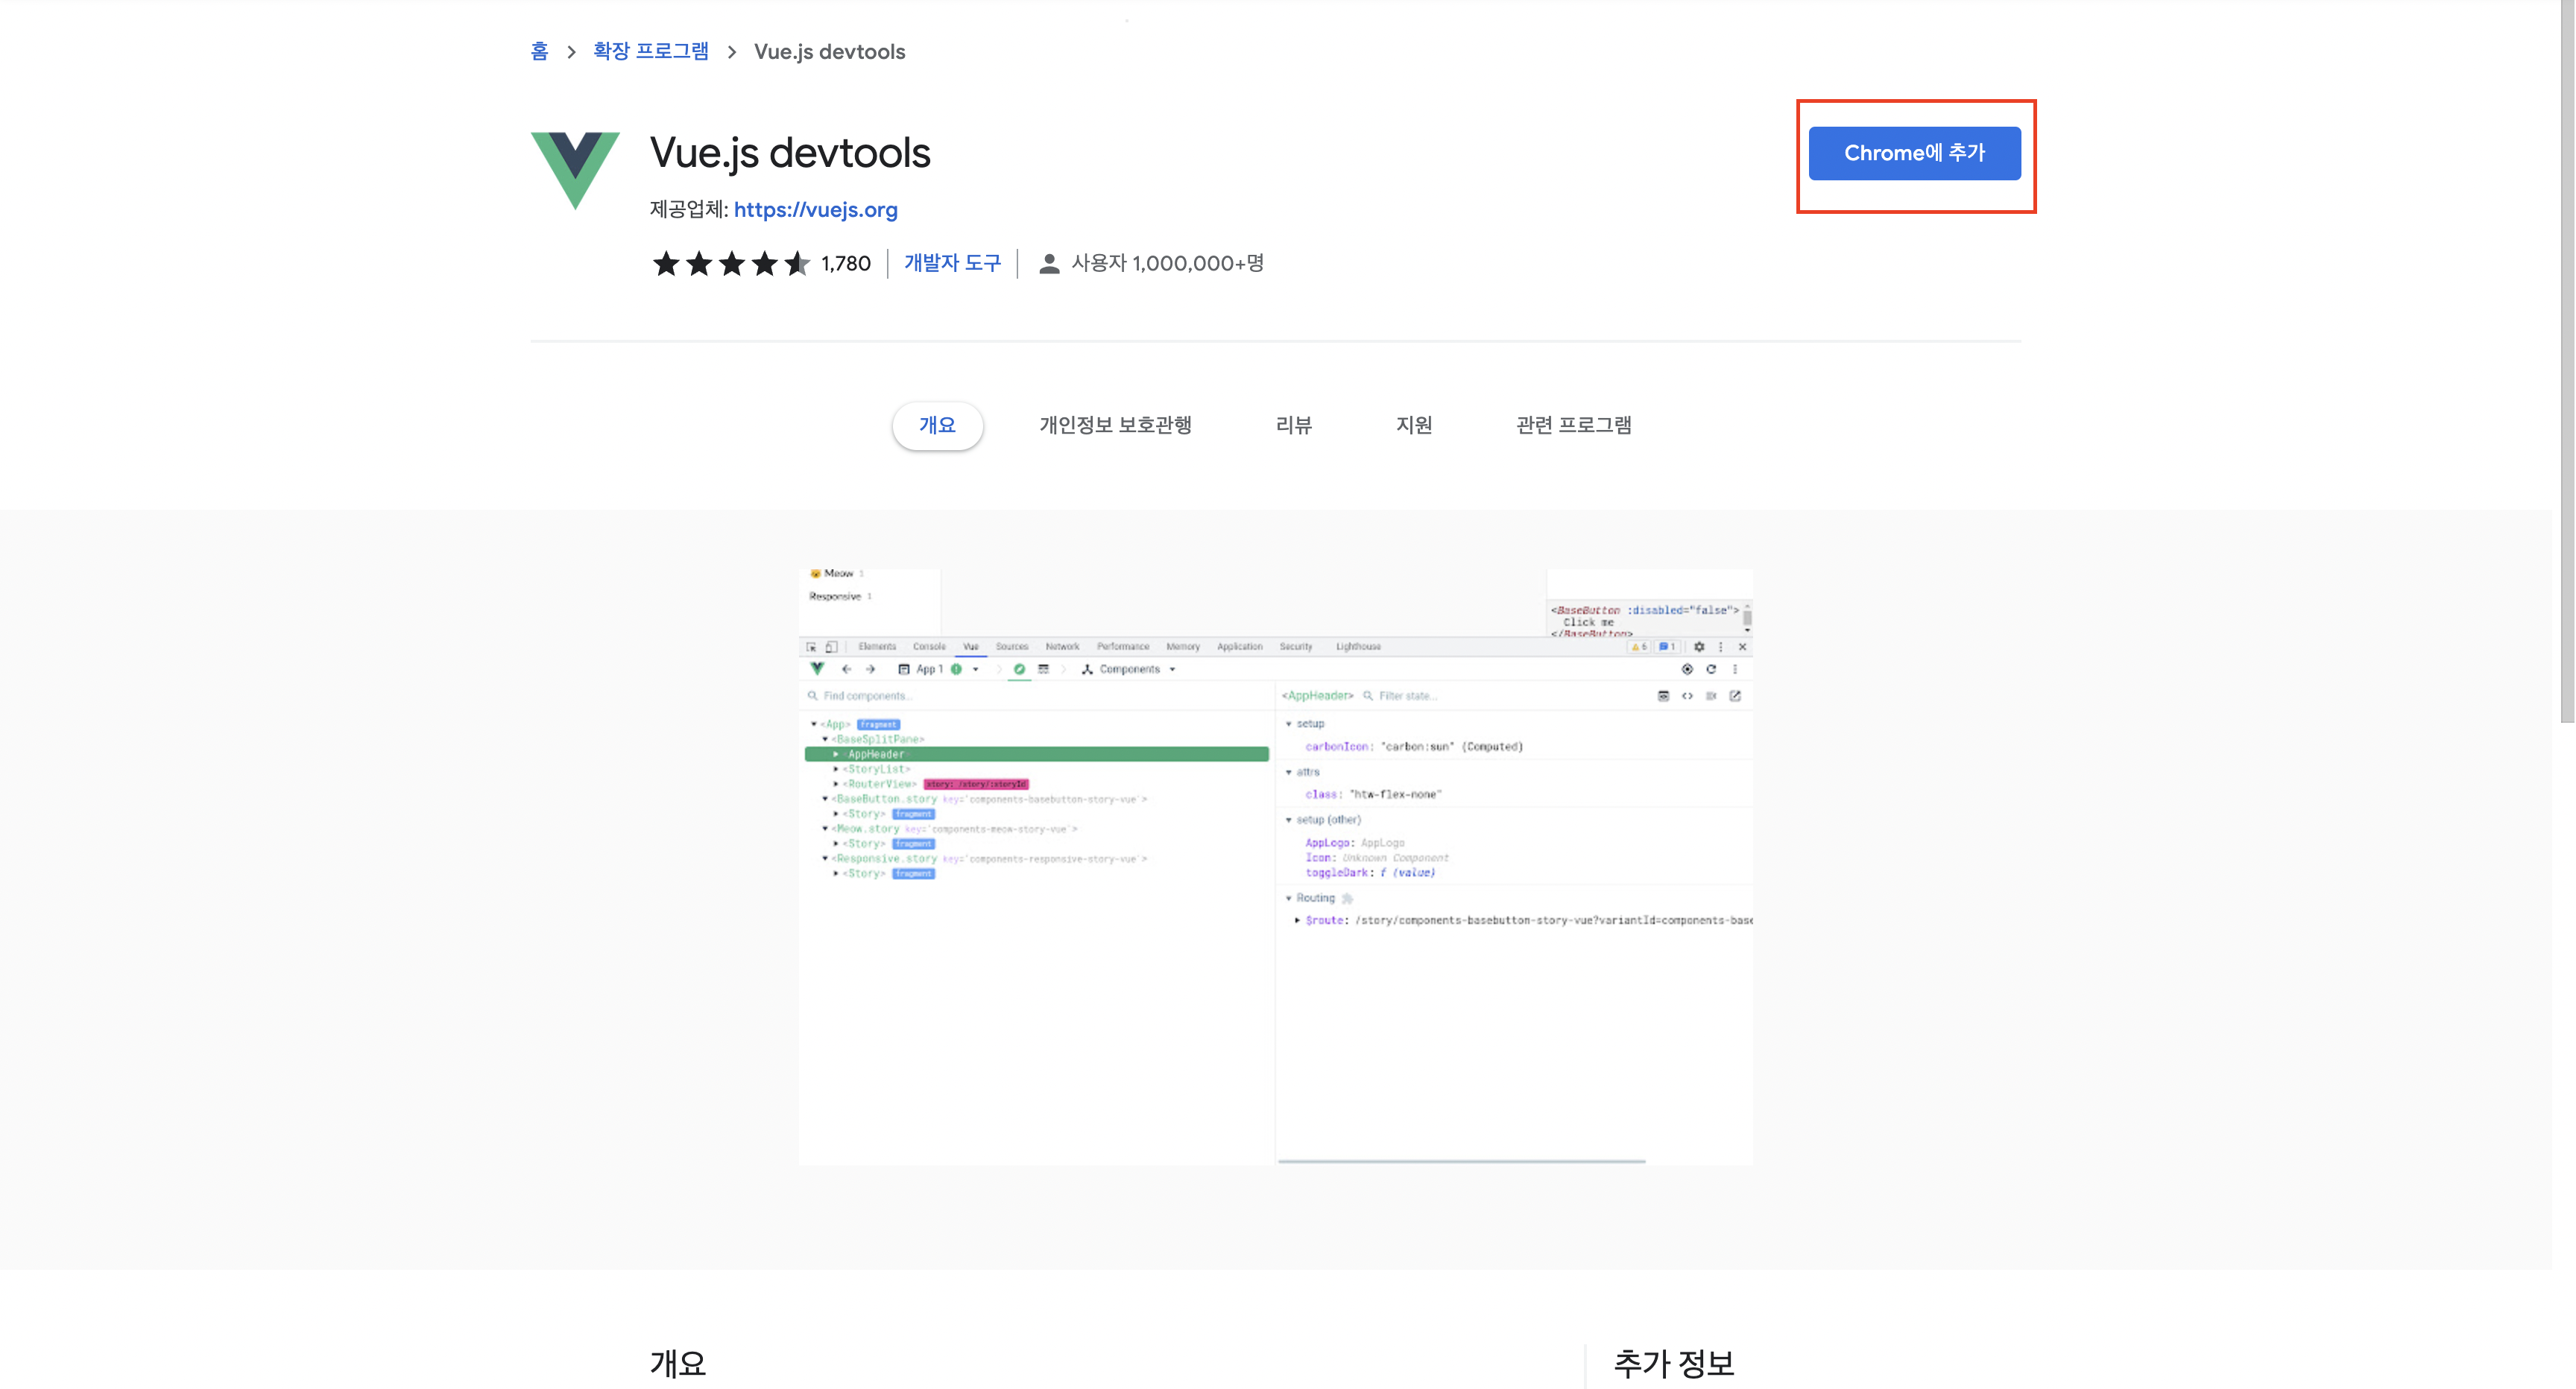Click the five-star rating icons
2576x1389 pixels.
(731, 264)
